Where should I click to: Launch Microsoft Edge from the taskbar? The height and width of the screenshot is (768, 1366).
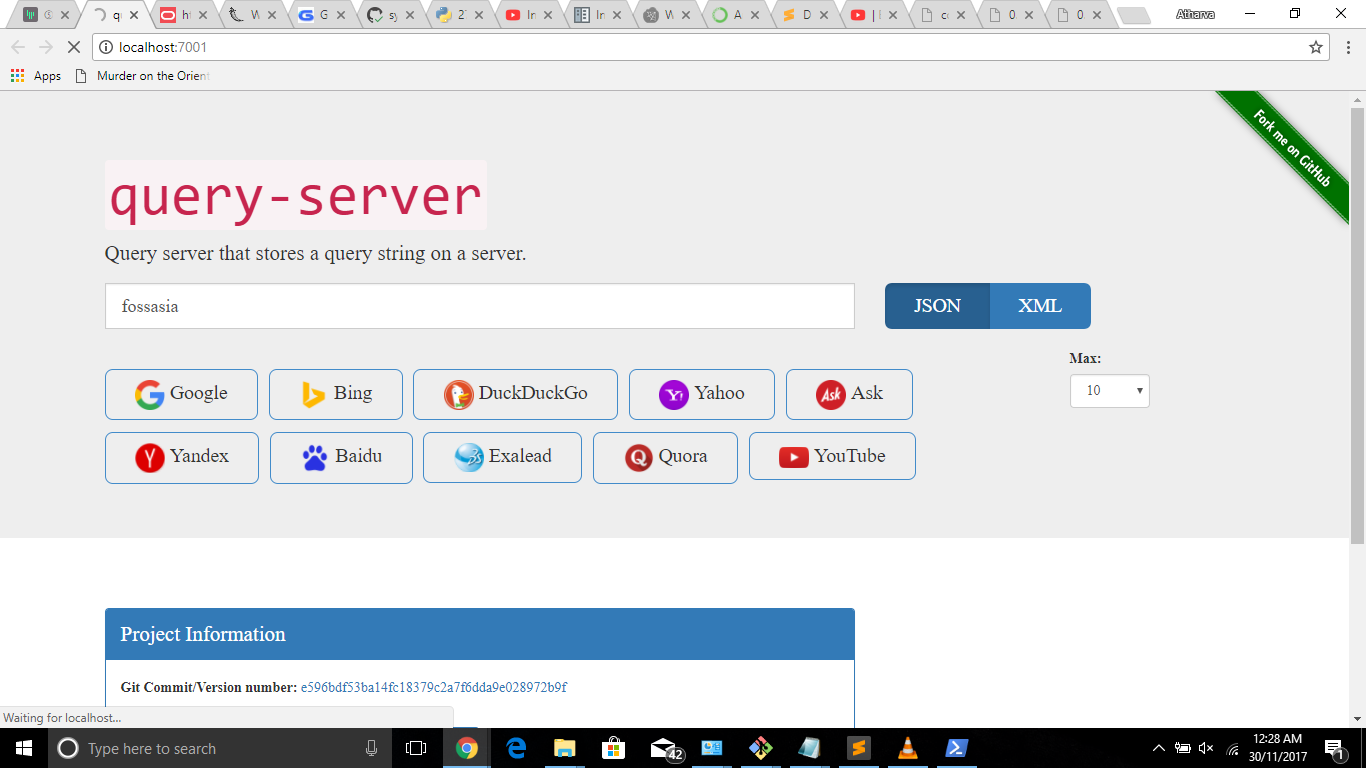(516, 748)
